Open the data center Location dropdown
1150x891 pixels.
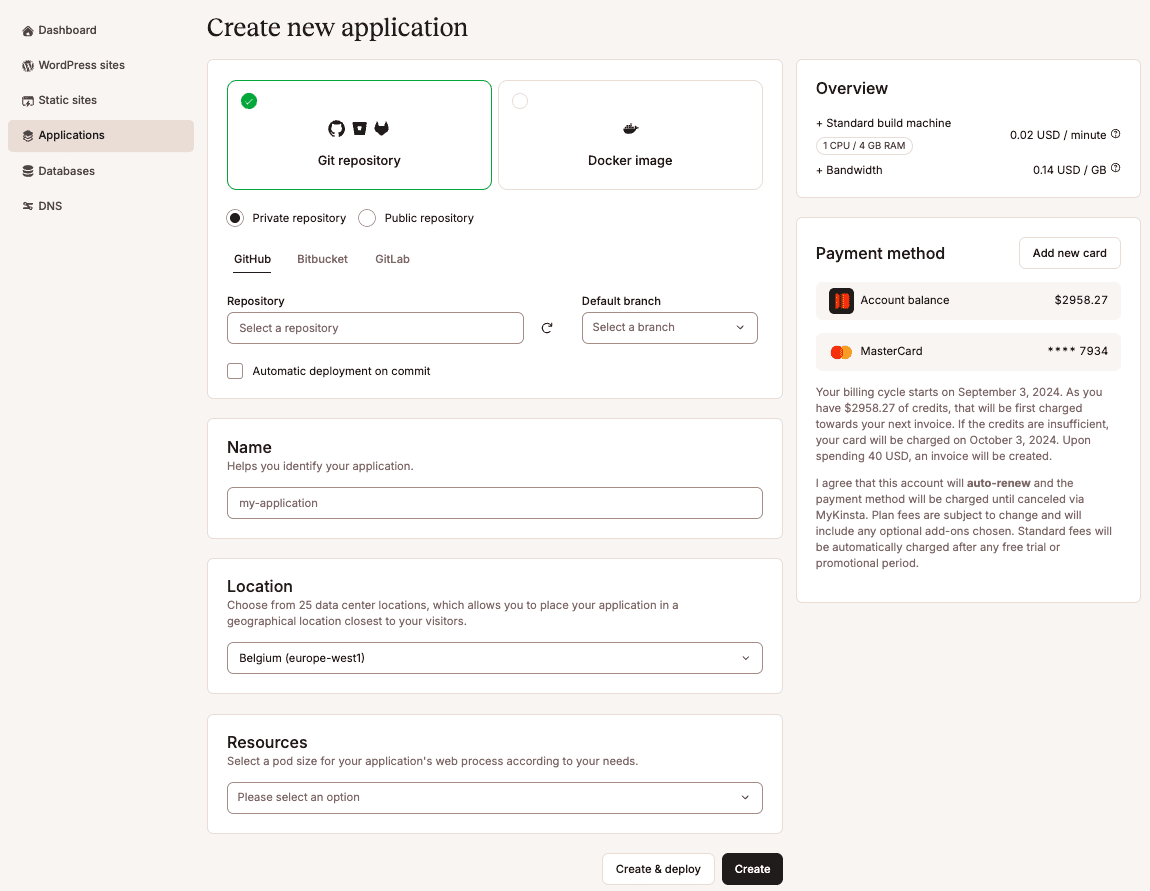click(x=494, y=658)
